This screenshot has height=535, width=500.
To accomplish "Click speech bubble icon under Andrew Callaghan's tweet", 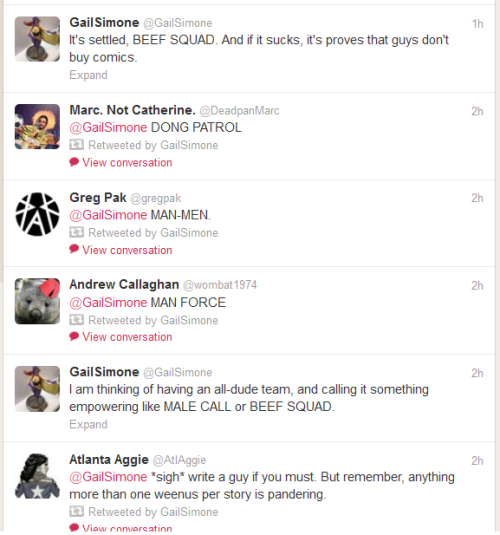I will 74,336.
